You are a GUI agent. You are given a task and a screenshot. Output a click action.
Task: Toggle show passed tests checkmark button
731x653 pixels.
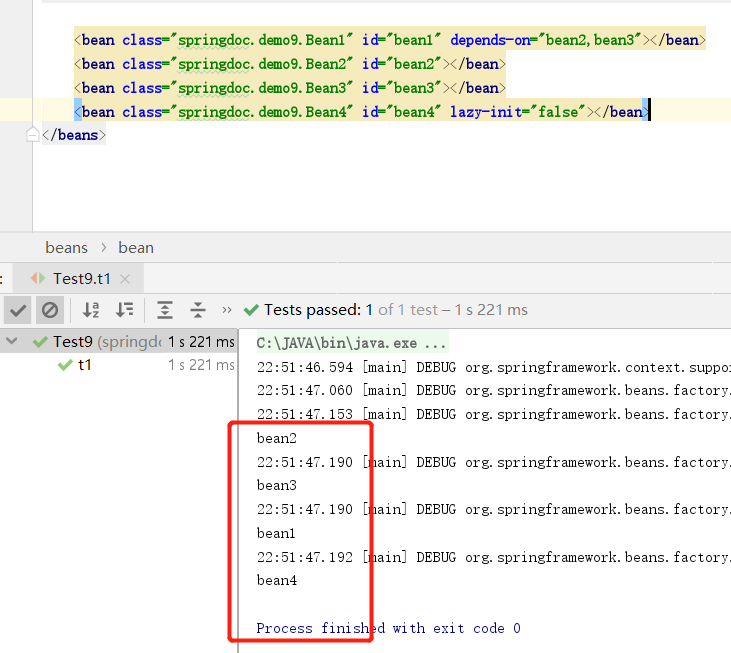pyautogui.click(x=18, y=310)
